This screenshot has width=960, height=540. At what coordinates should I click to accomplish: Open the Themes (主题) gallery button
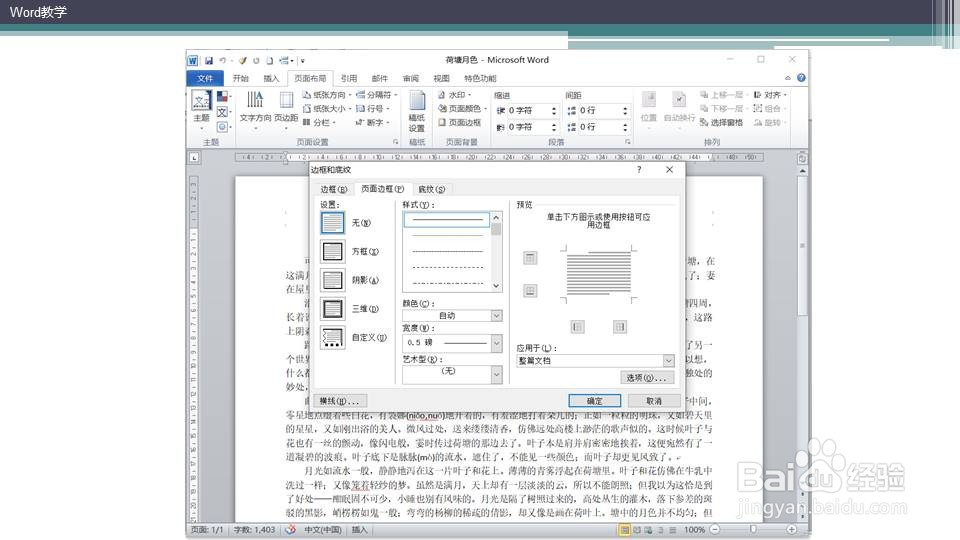click(201, 110)
